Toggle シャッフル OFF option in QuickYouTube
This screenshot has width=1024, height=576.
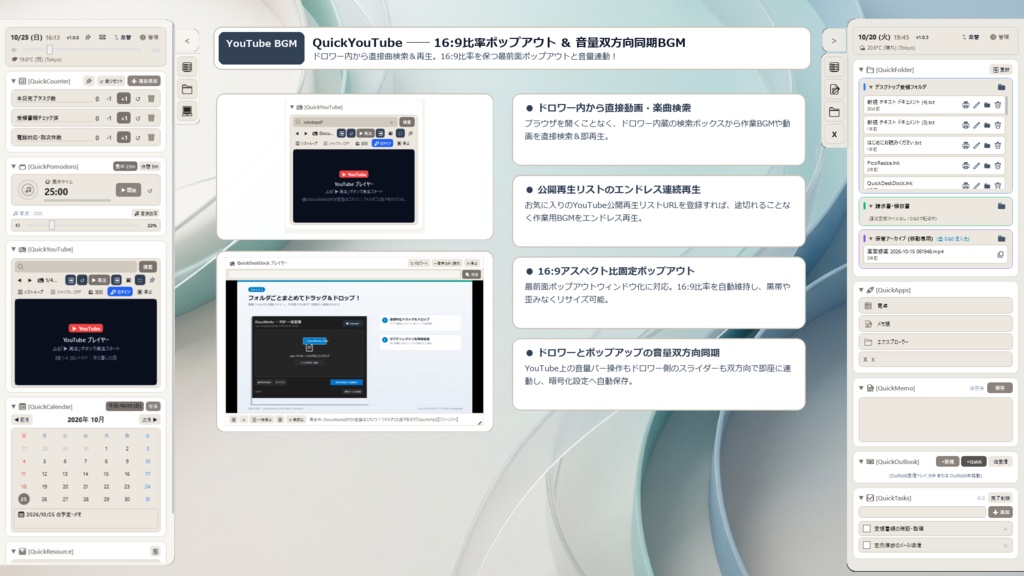tap(65, 292)
